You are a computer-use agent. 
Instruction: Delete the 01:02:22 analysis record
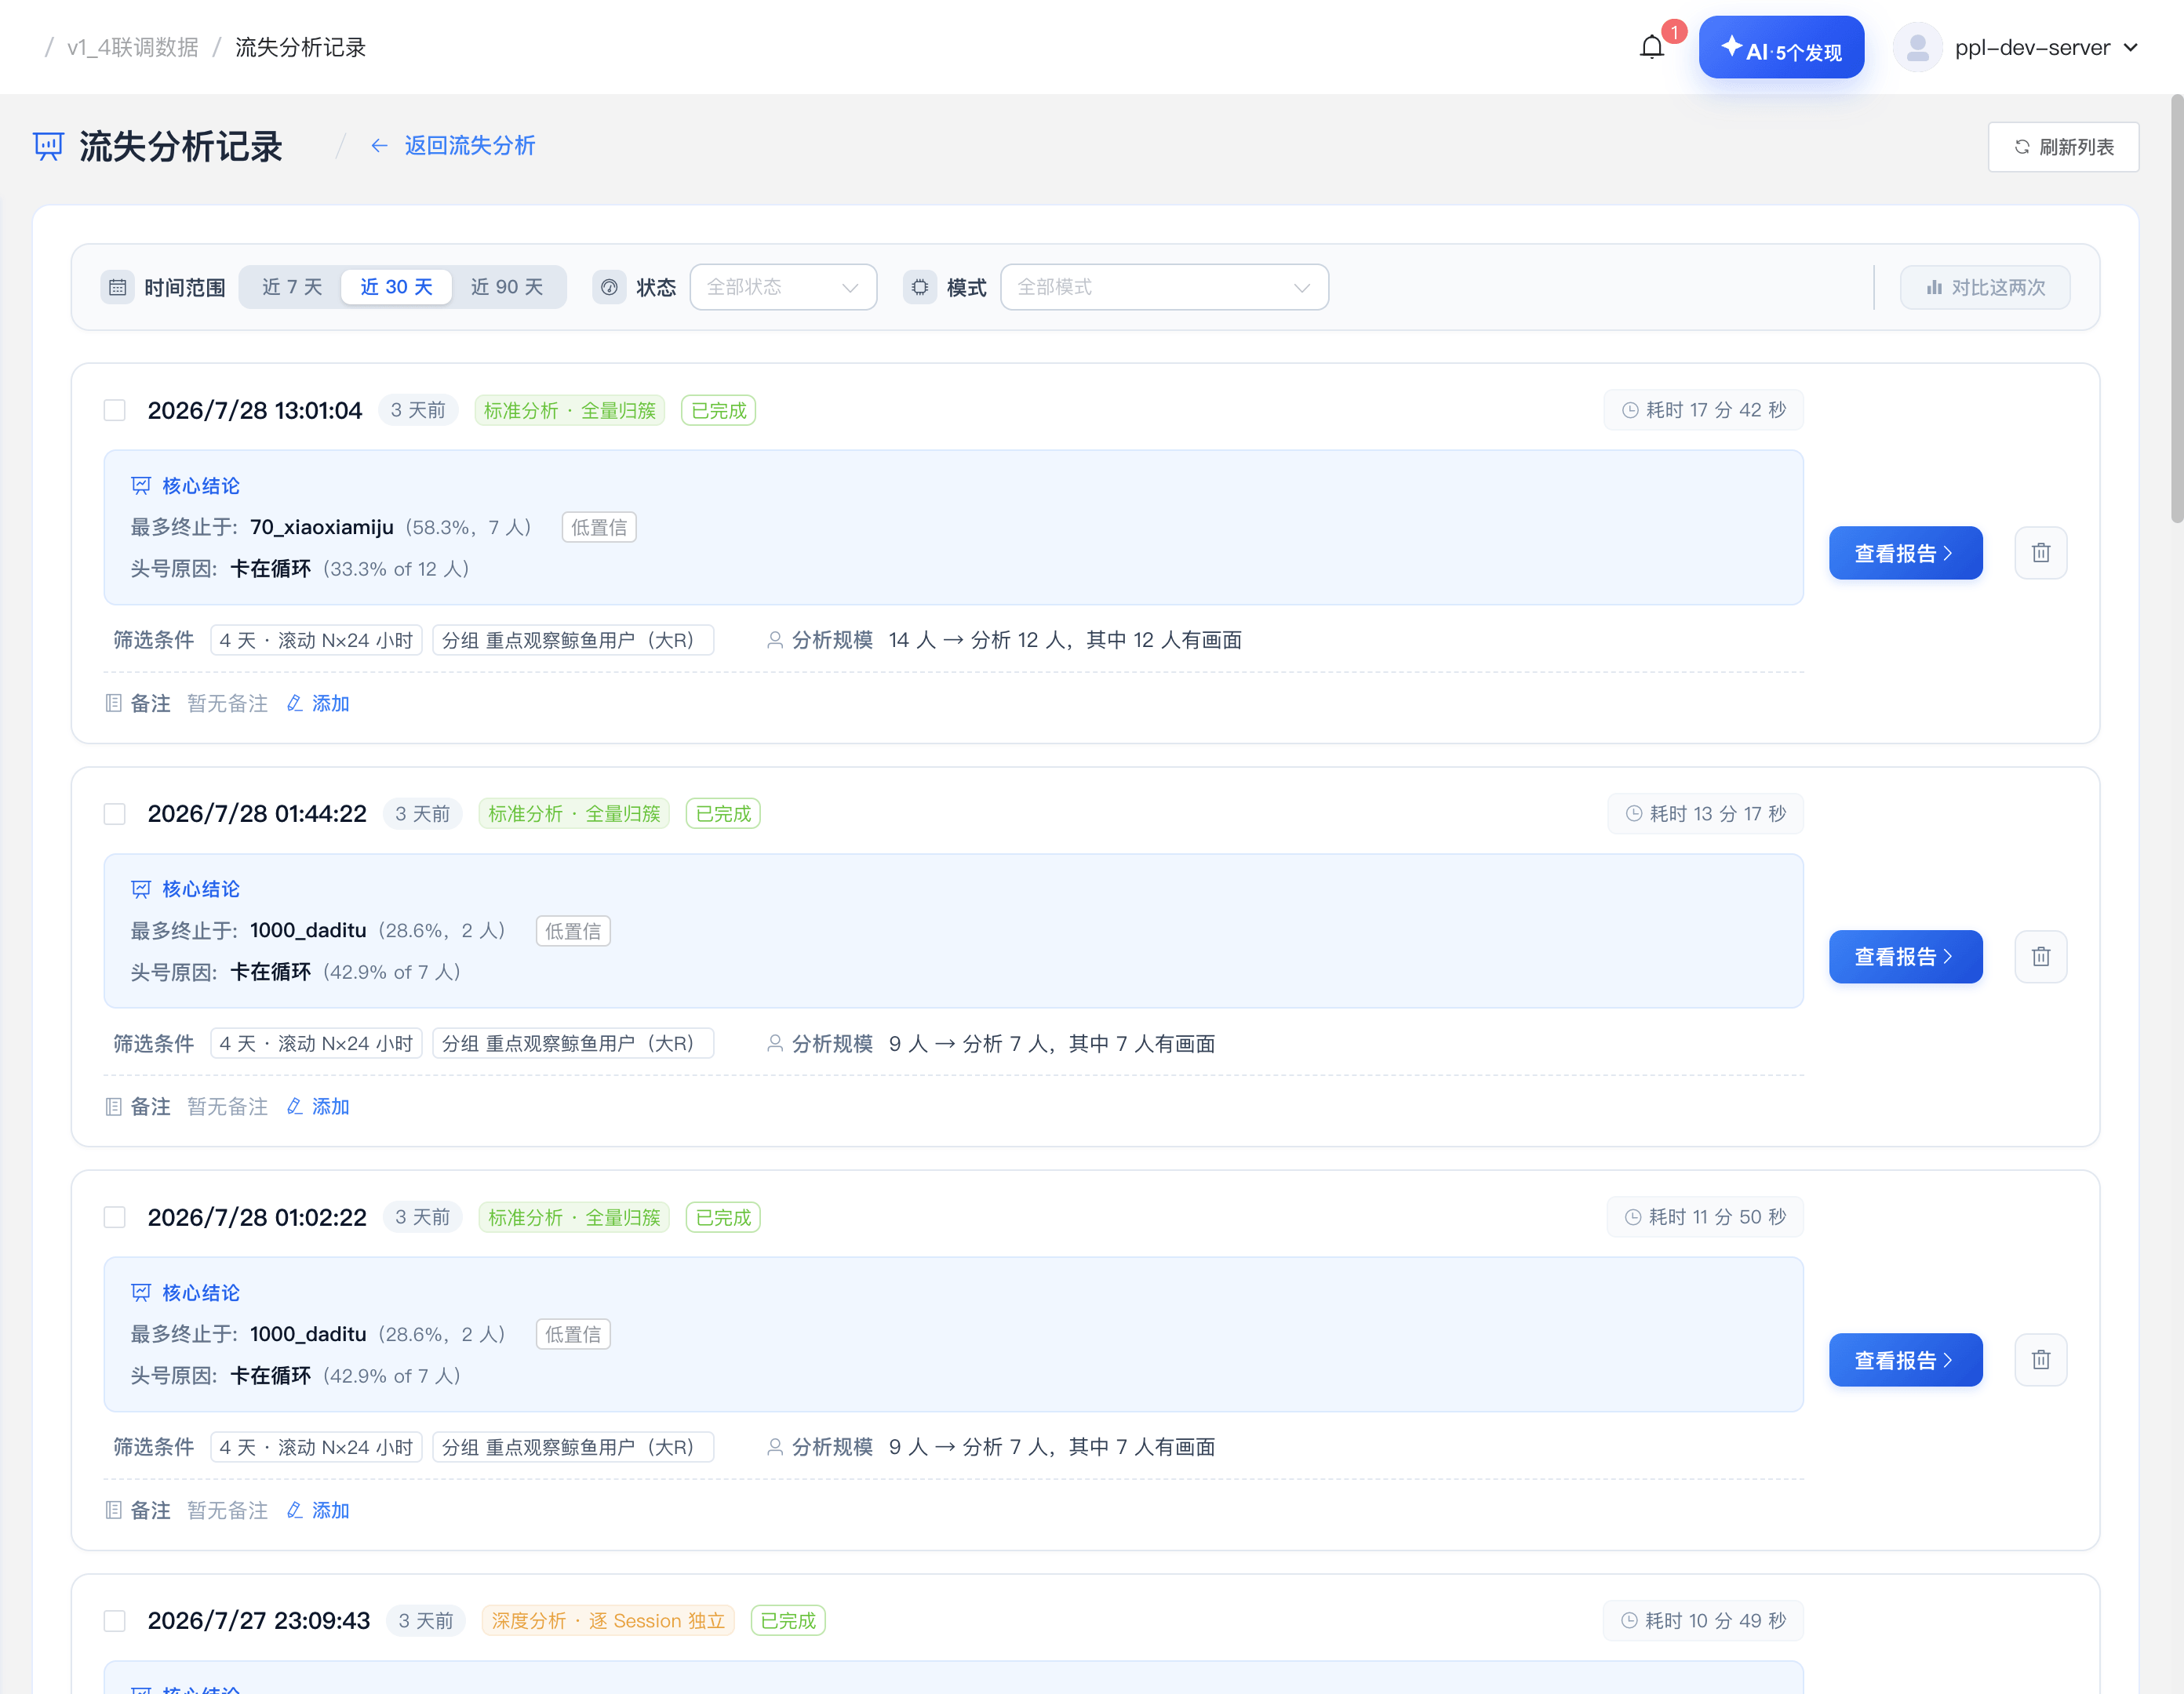point(2040,1360)
